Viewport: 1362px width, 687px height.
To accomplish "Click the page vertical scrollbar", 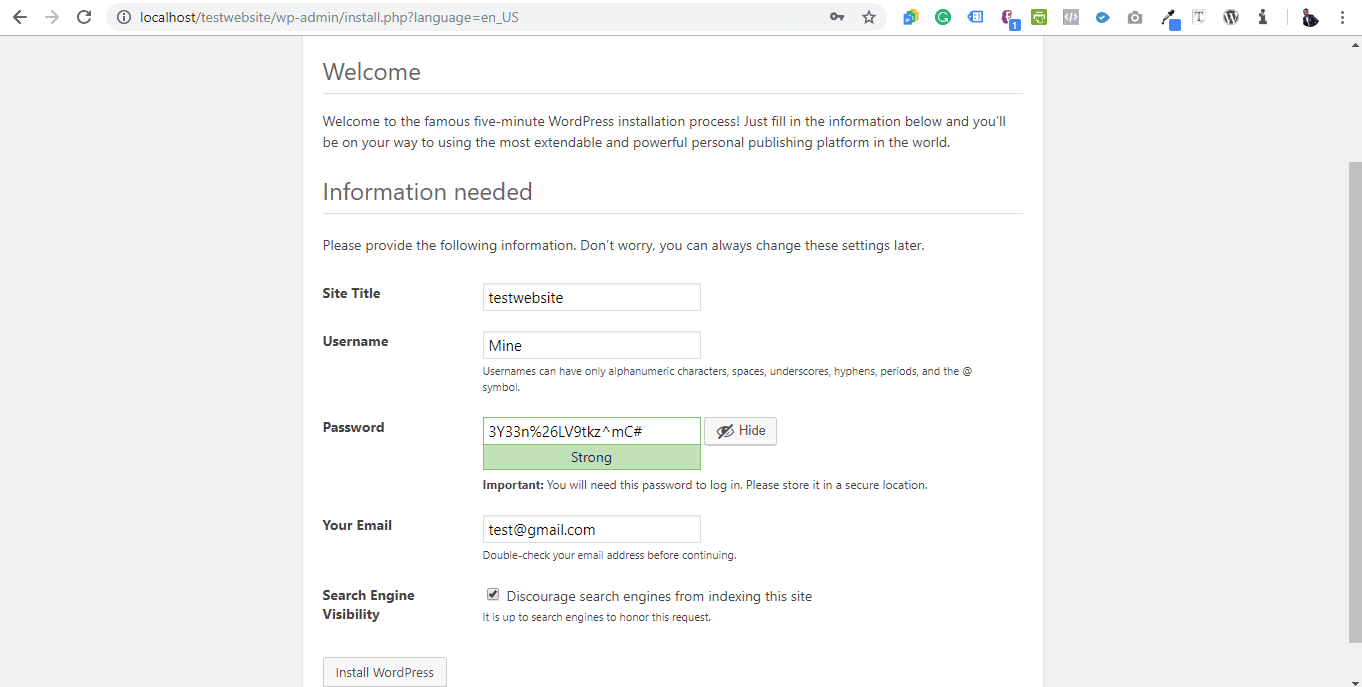I will 1355,400.
